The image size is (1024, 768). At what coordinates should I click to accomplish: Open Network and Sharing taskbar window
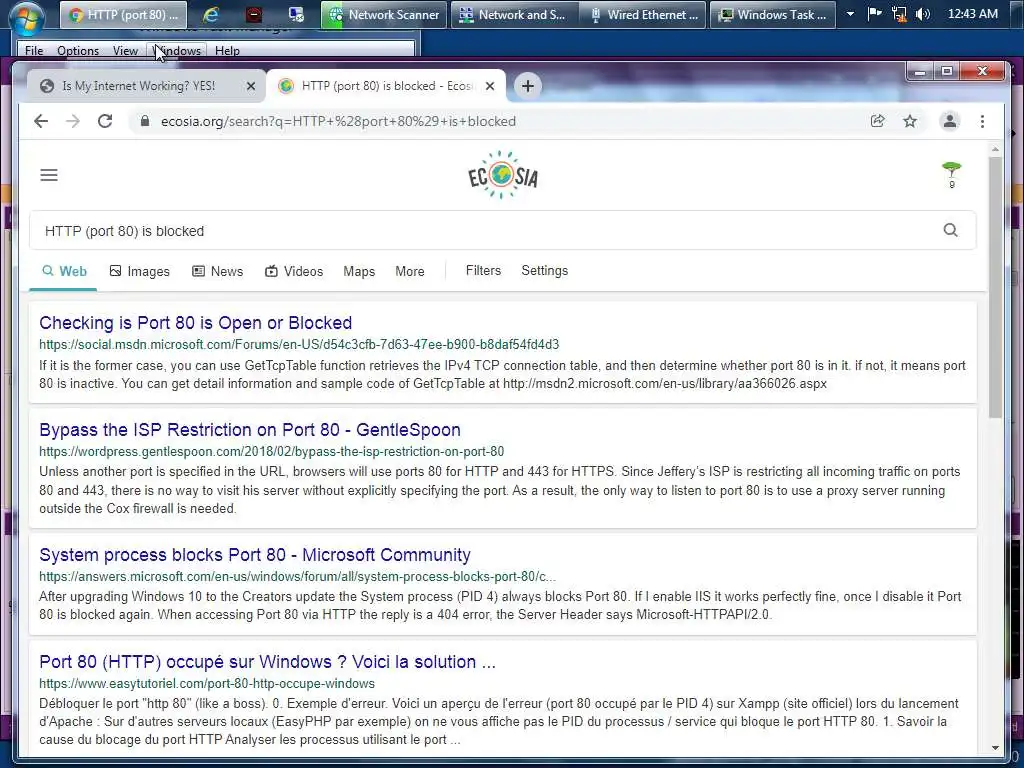coord(515,14)
